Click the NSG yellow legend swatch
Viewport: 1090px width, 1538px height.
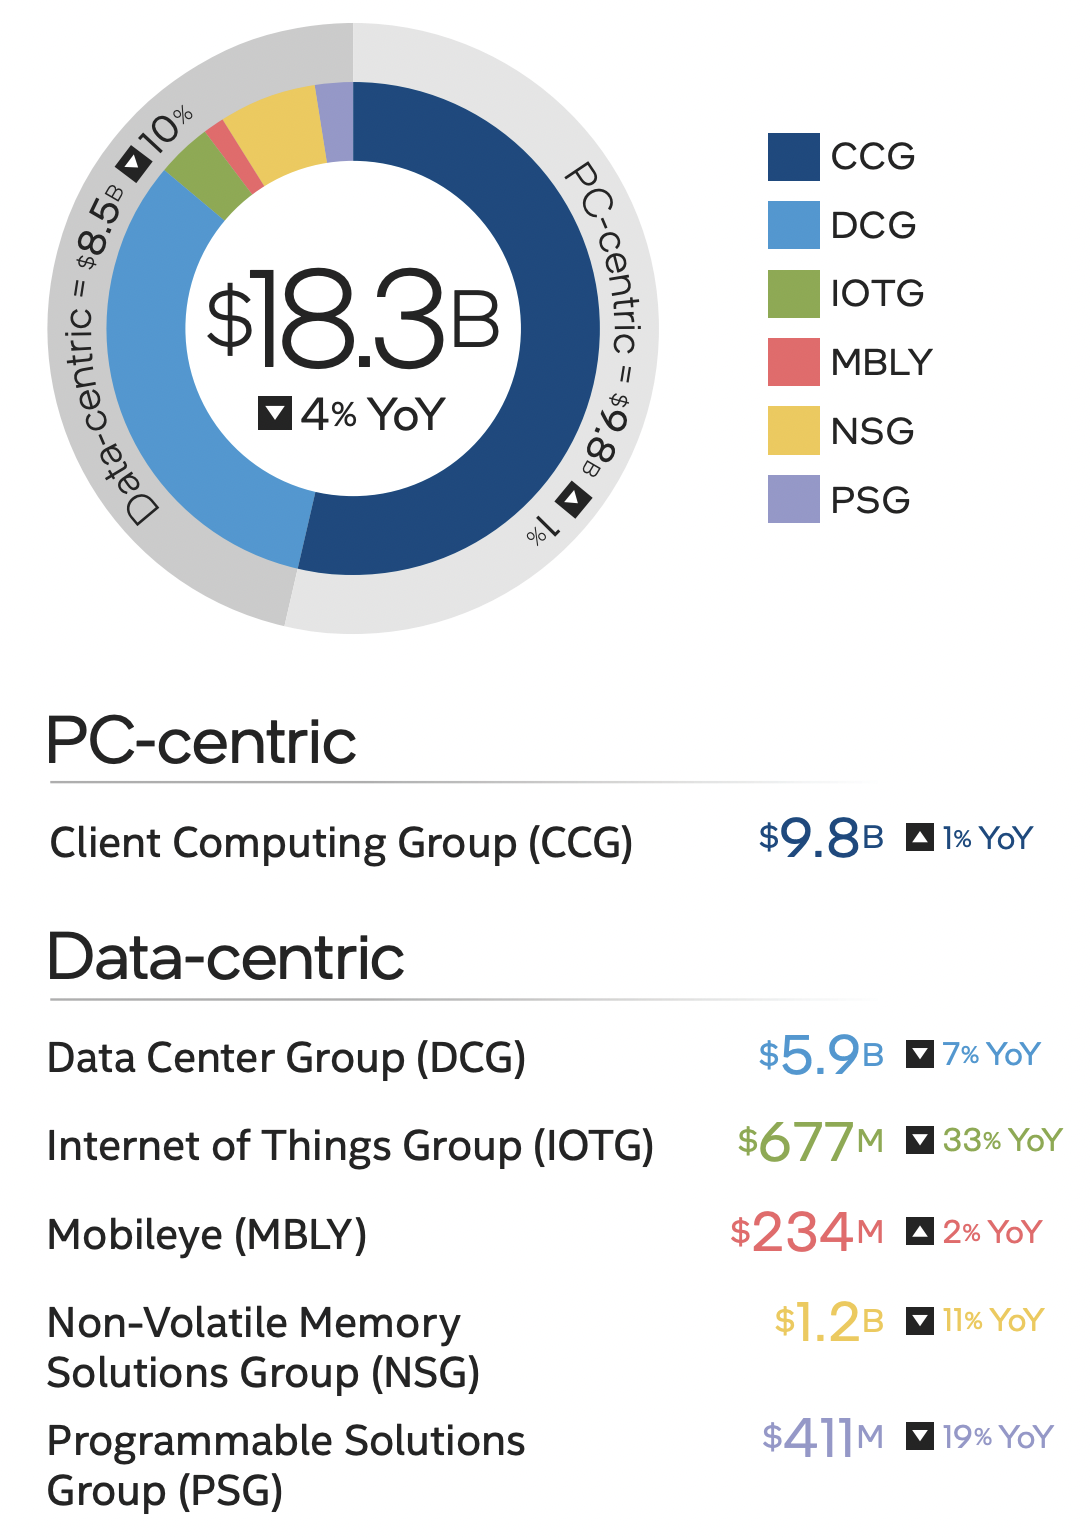click(793, 431)
